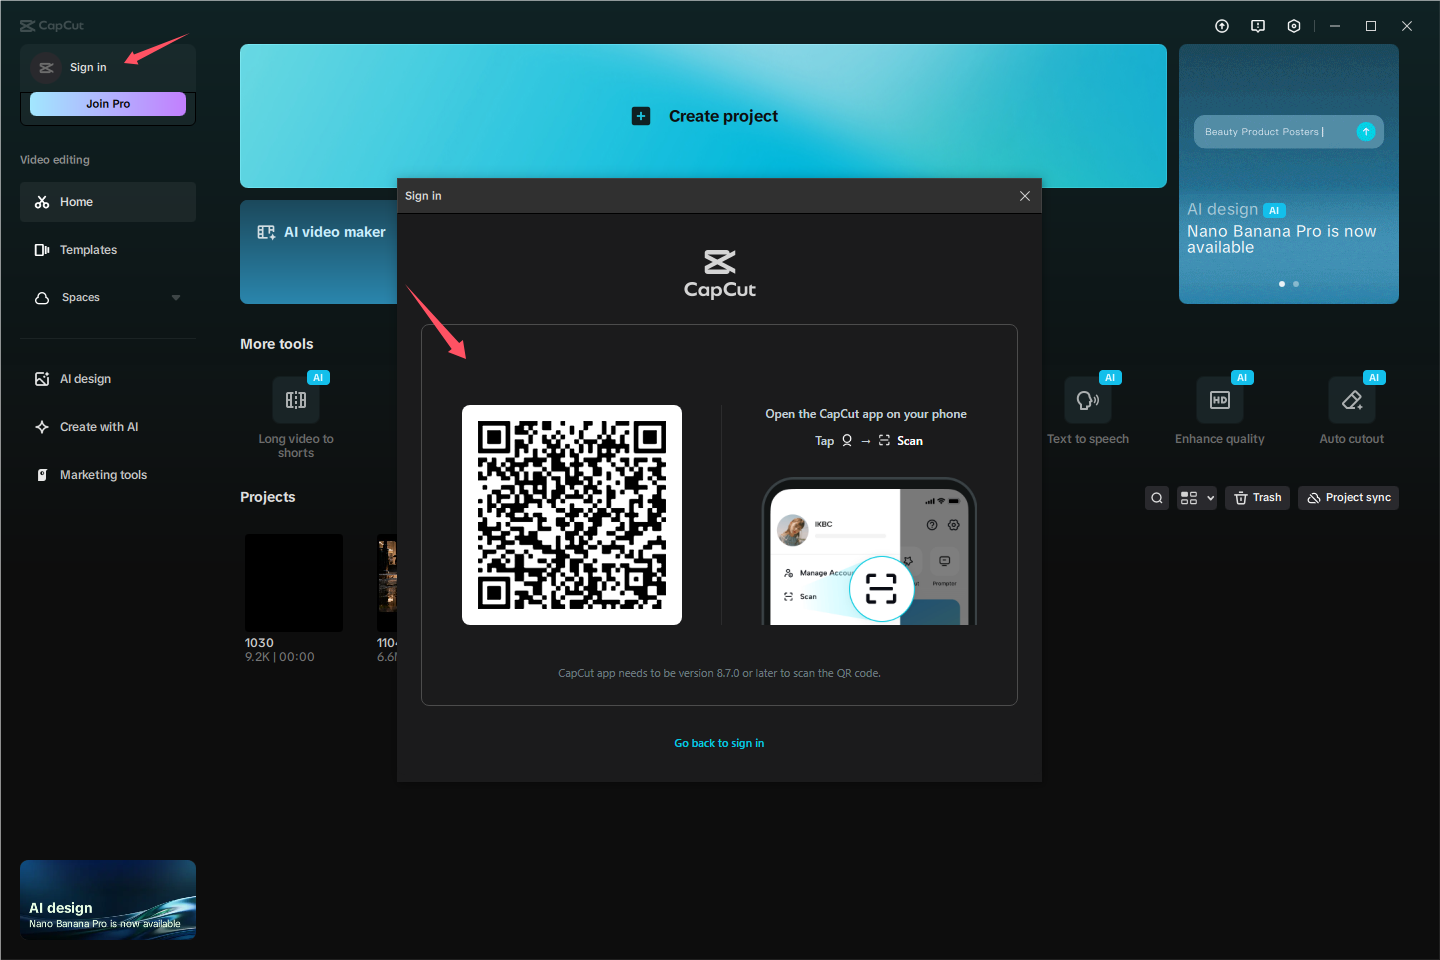This screenshot has width=1440, height=960.
Task: Open the project view layout dropdown
Action: 1196,497
